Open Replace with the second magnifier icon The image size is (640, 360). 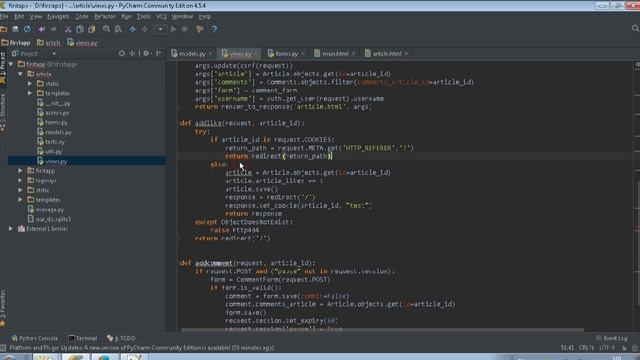(118, 29)
